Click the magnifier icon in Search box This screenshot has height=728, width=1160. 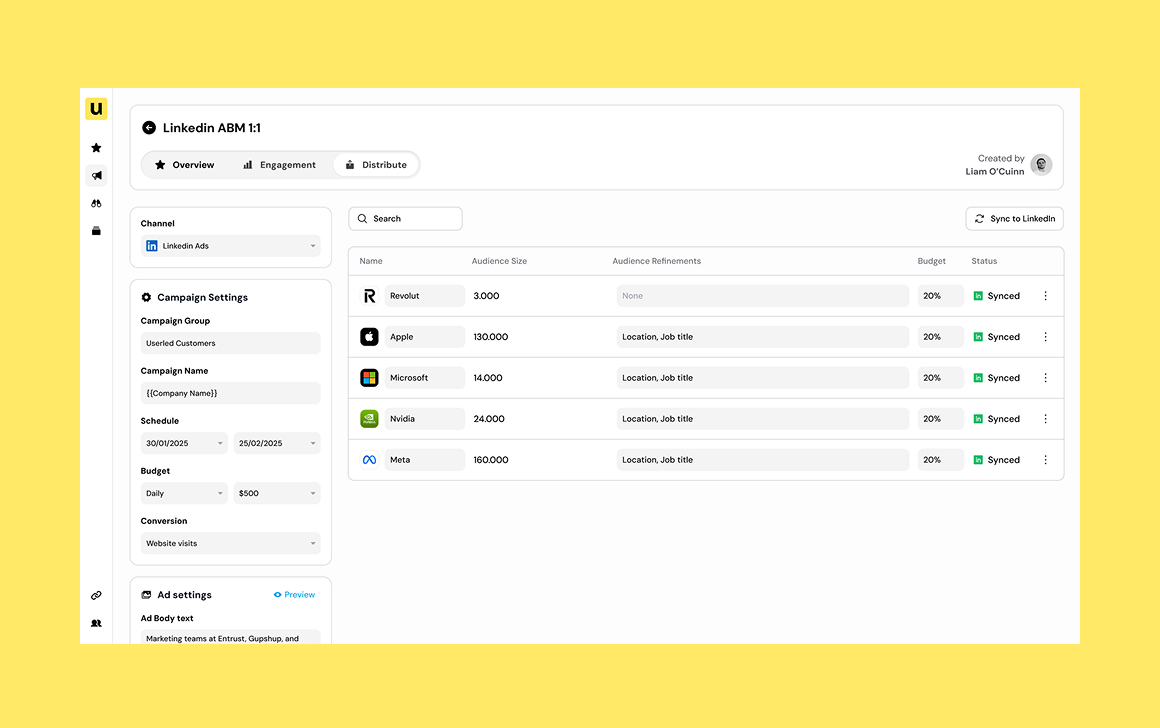(x=362, y=219)
